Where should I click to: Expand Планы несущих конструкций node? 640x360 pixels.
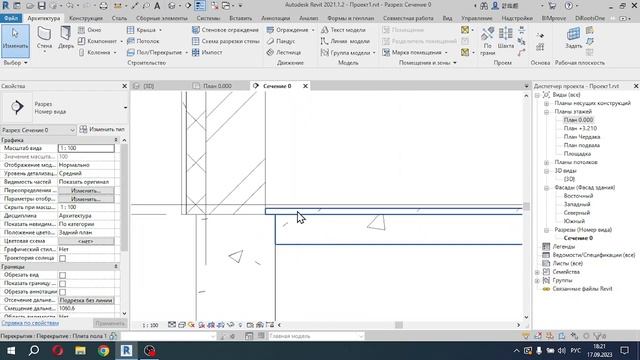coord(546,103)
